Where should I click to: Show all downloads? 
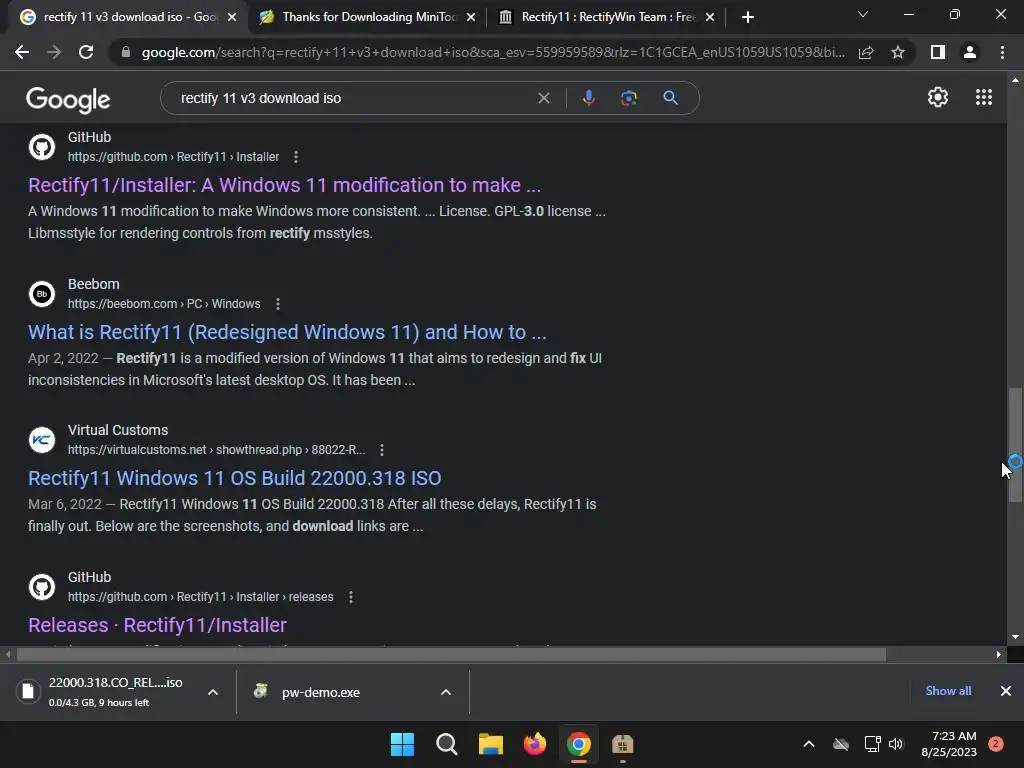pos(948,691)
